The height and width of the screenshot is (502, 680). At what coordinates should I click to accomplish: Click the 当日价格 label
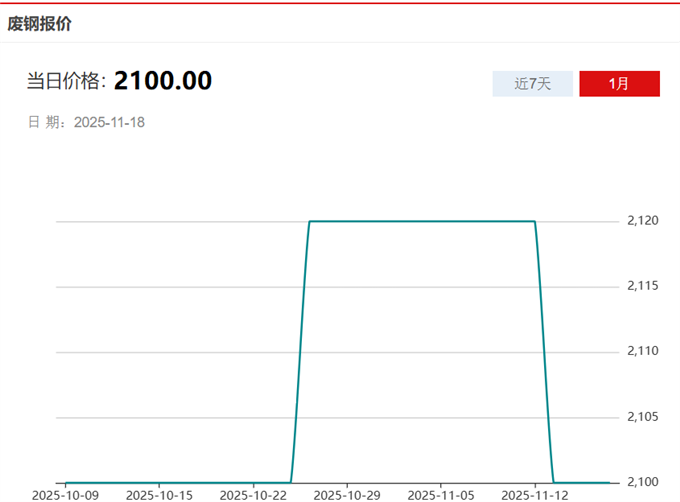tap(65, 82)
